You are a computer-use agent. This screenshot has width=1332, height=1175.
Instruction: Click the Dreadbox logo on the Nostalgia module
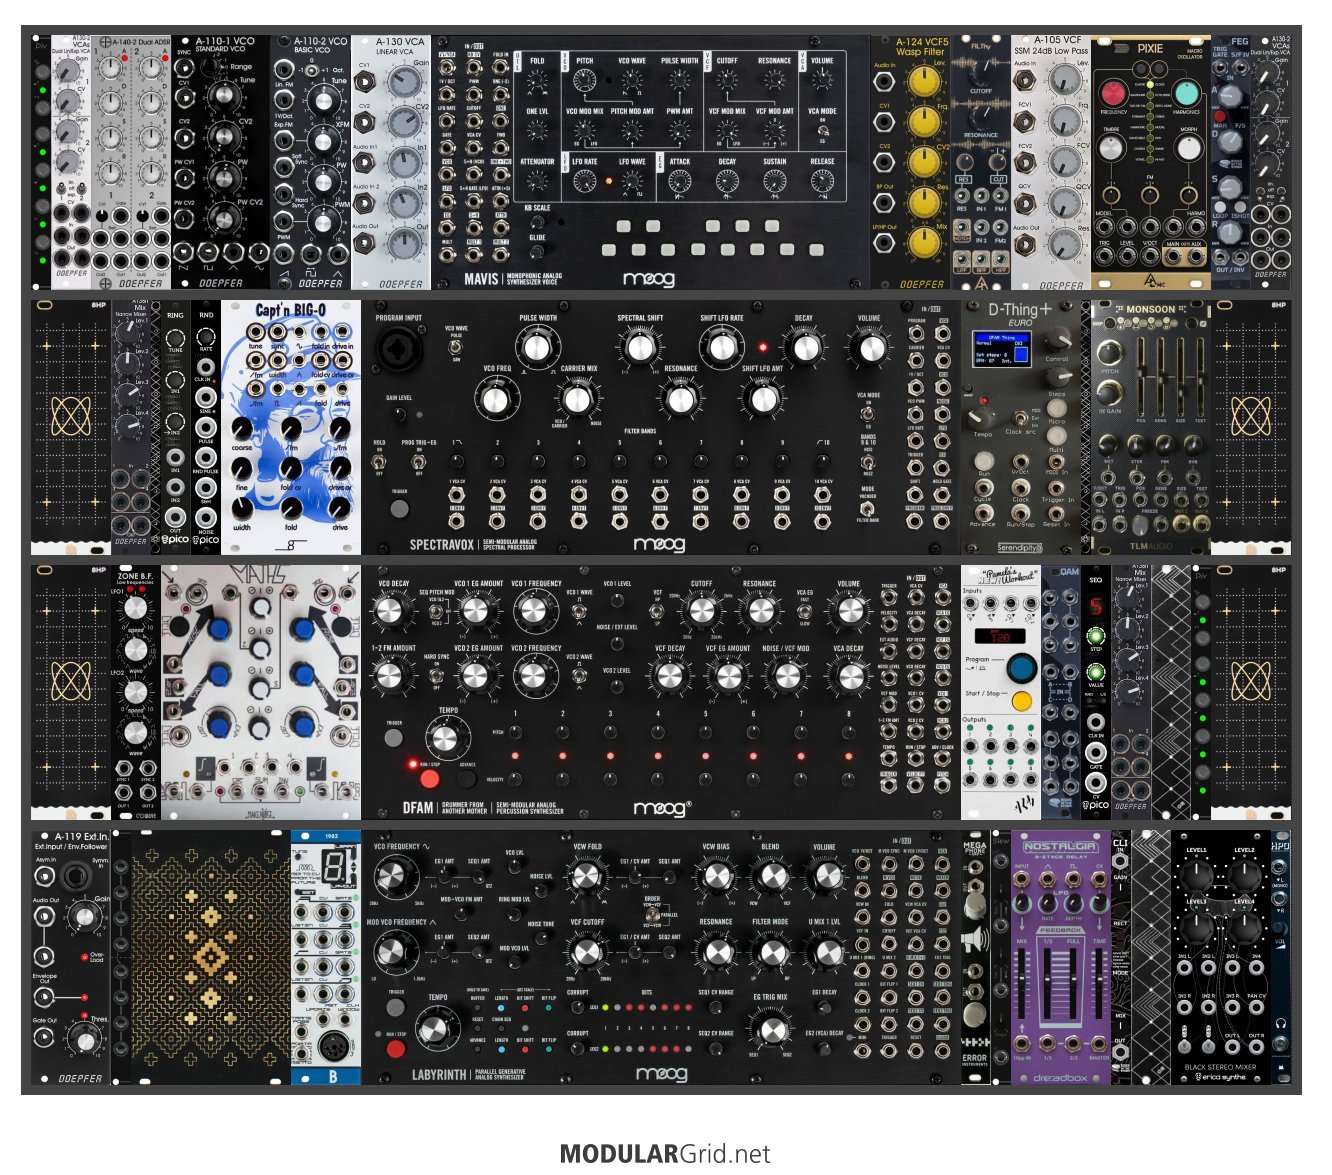[x=1062, y=1077]
